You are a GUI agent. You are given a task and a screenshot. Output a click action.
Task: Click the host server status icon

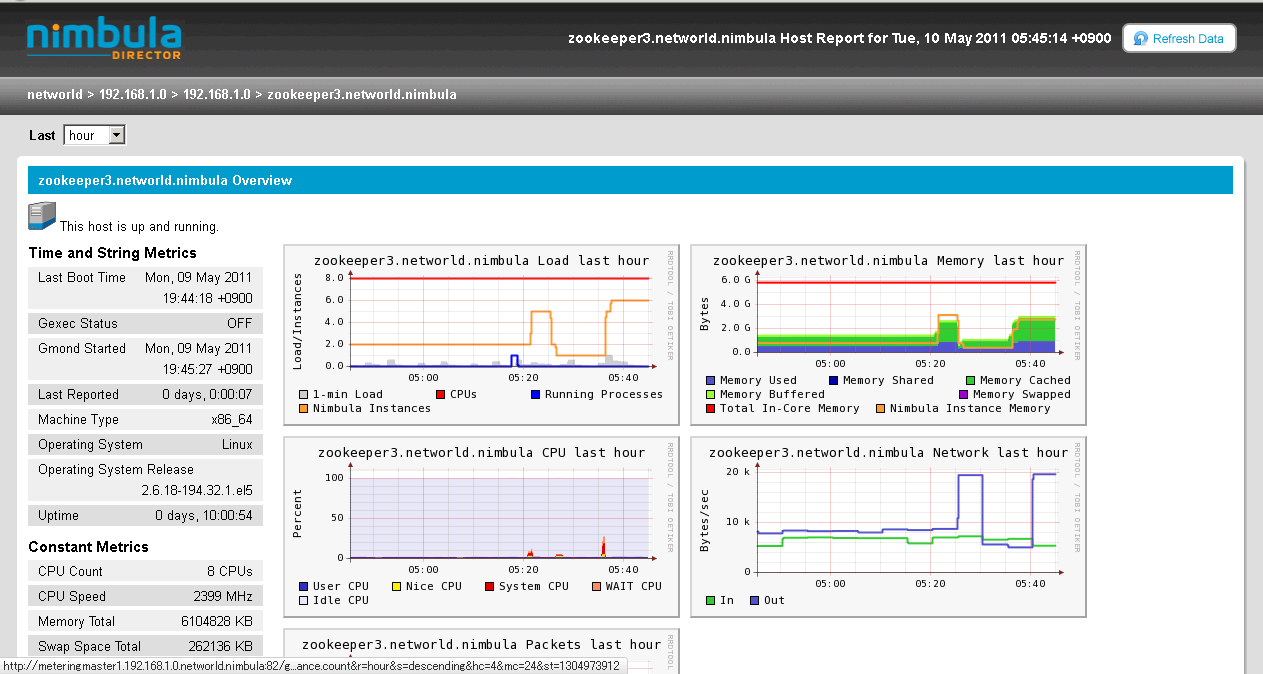(x=42, y=217)
